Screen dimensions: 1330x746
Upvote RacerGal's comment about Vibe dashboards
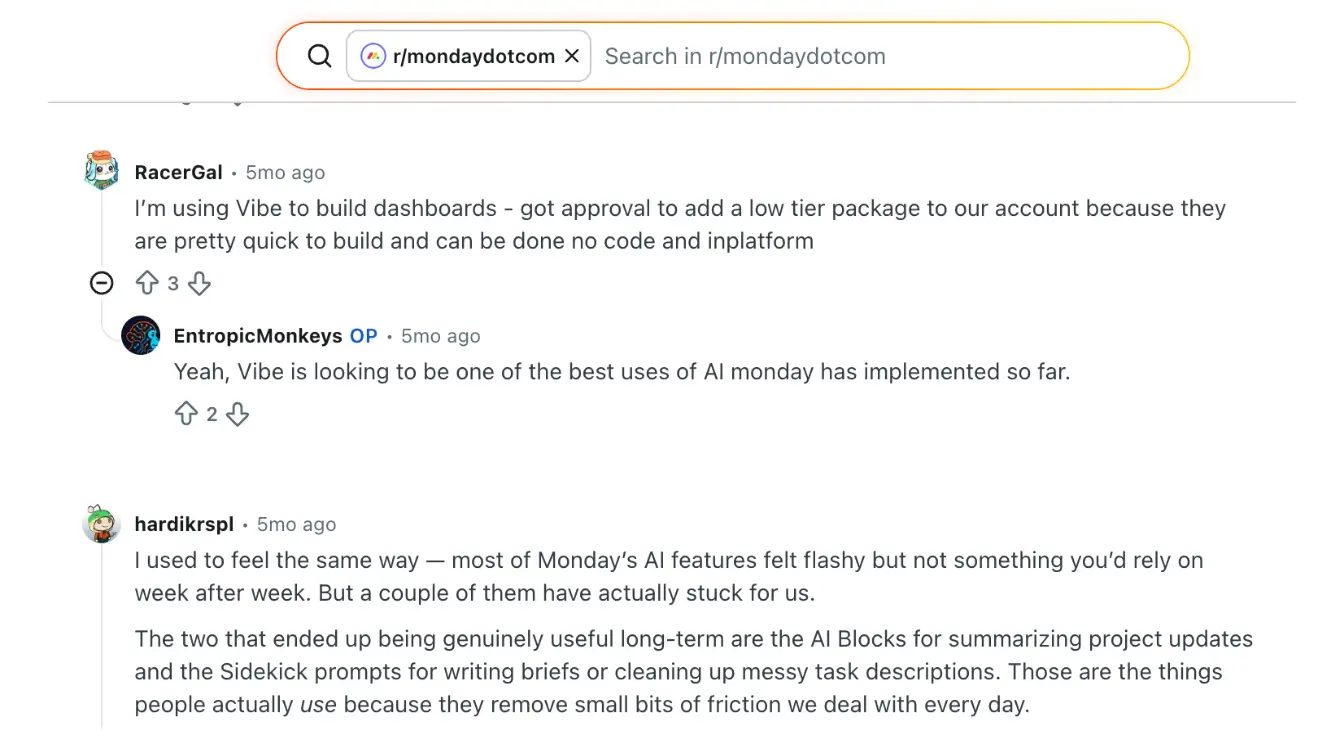pos(148,283)
